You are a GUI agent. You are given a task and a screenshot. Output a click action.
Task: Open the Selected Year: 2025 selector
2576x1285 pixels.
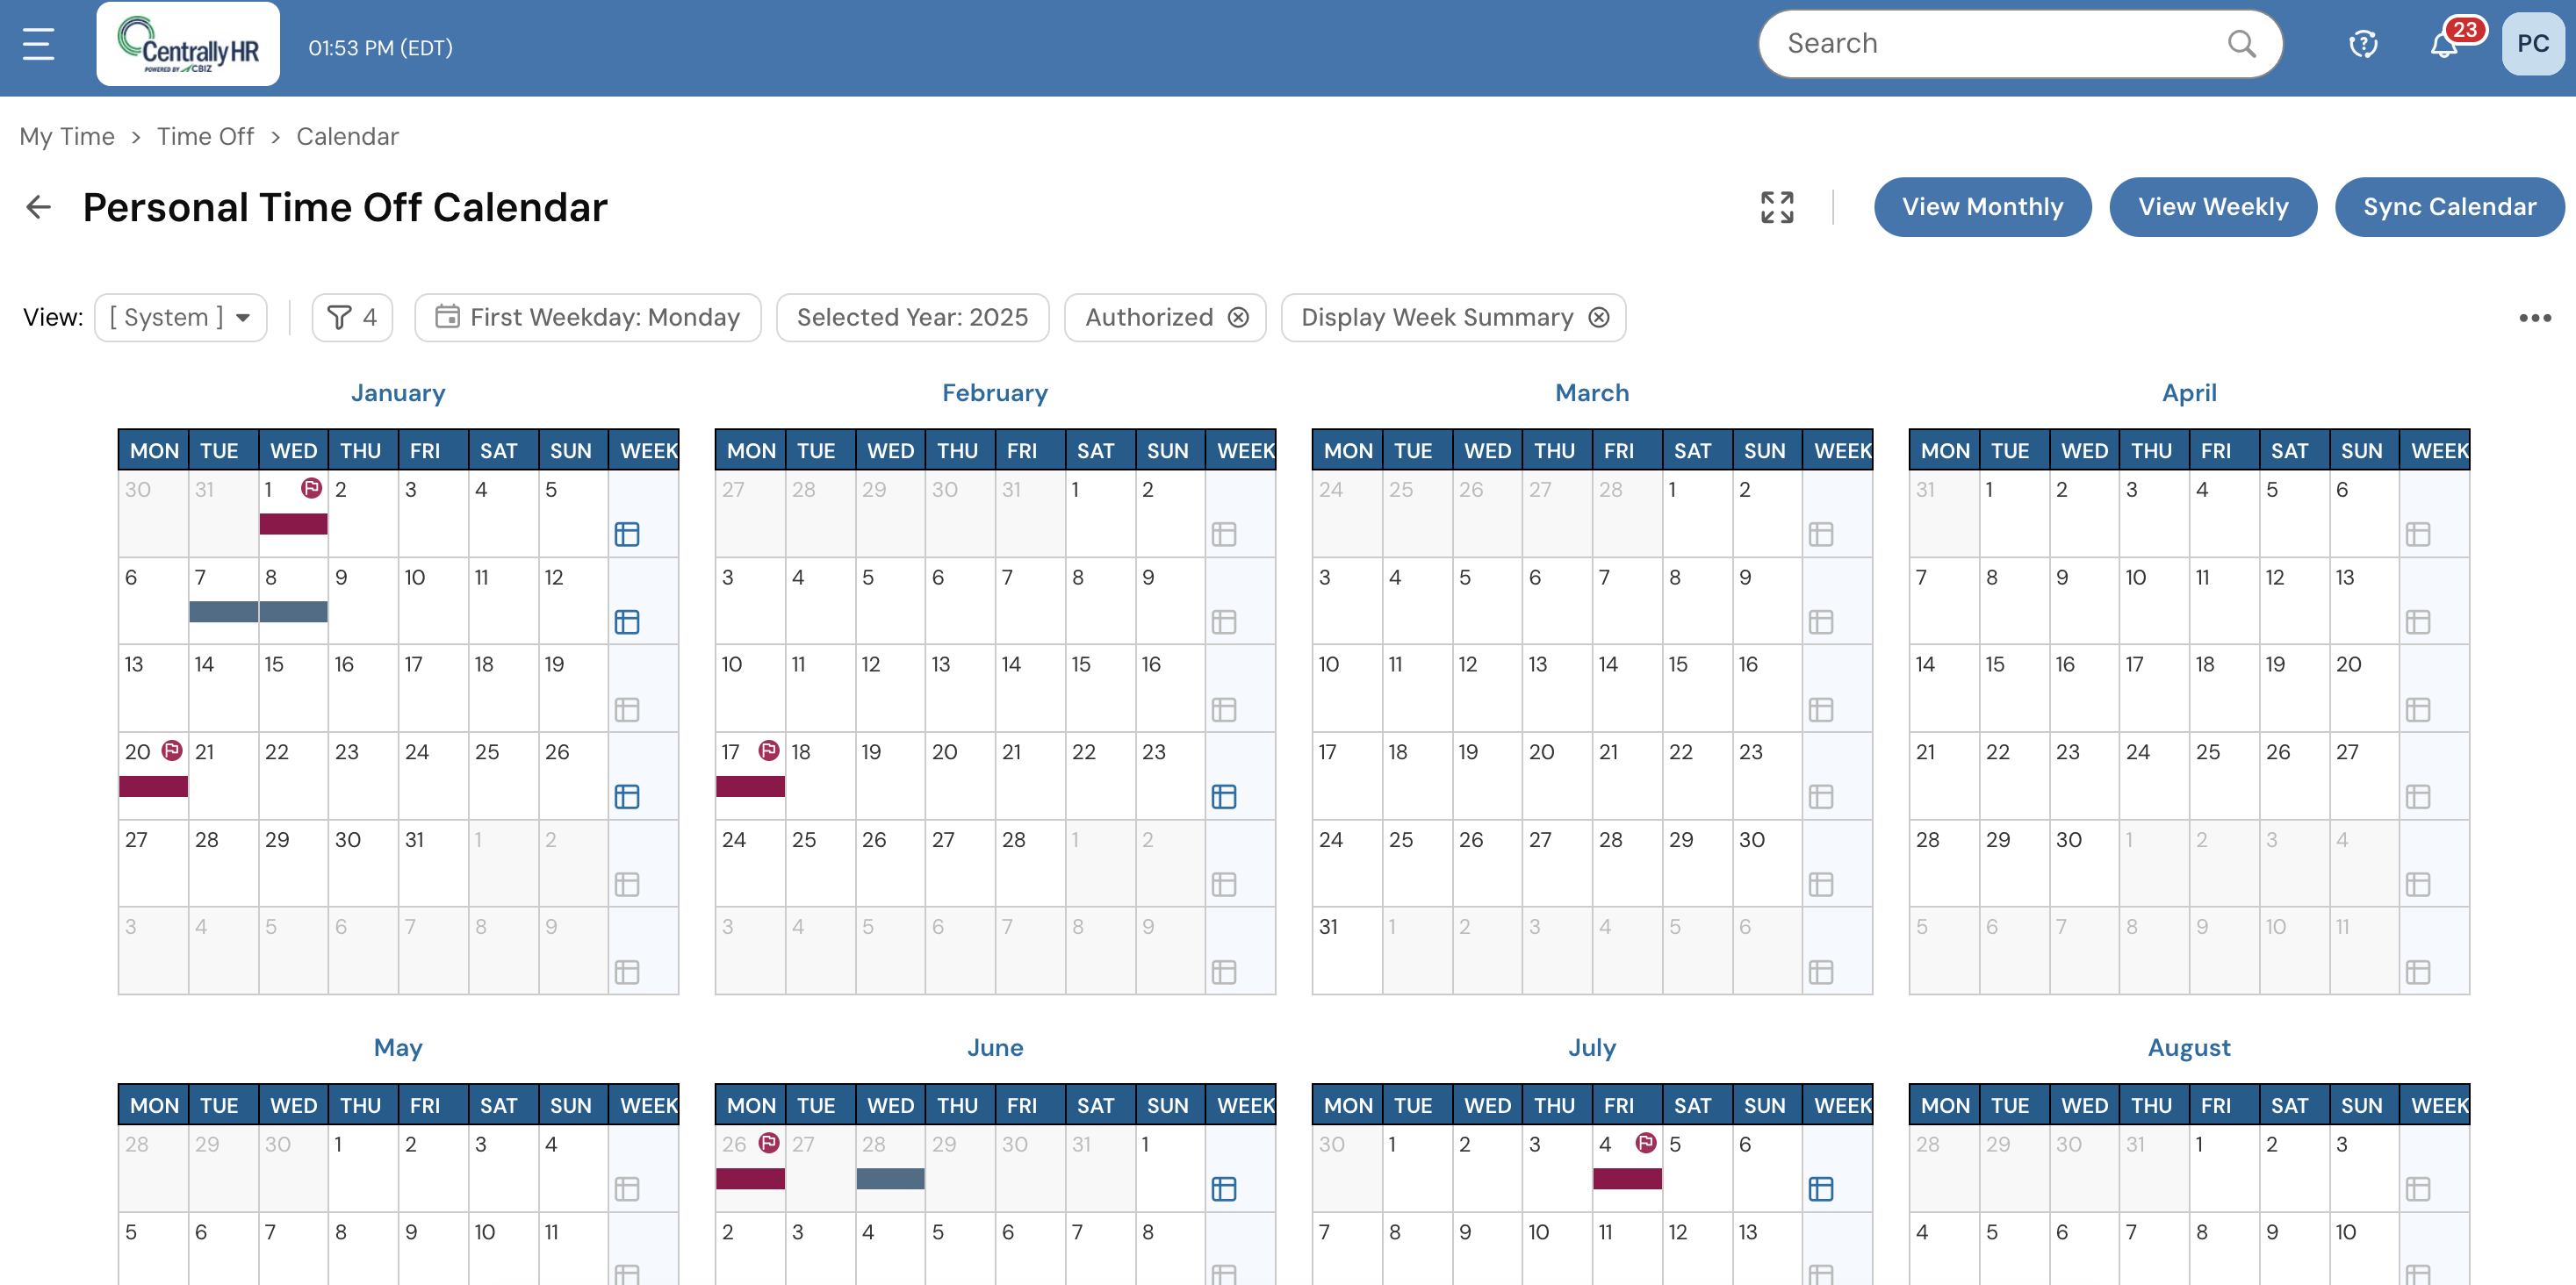tap(912, 317)
